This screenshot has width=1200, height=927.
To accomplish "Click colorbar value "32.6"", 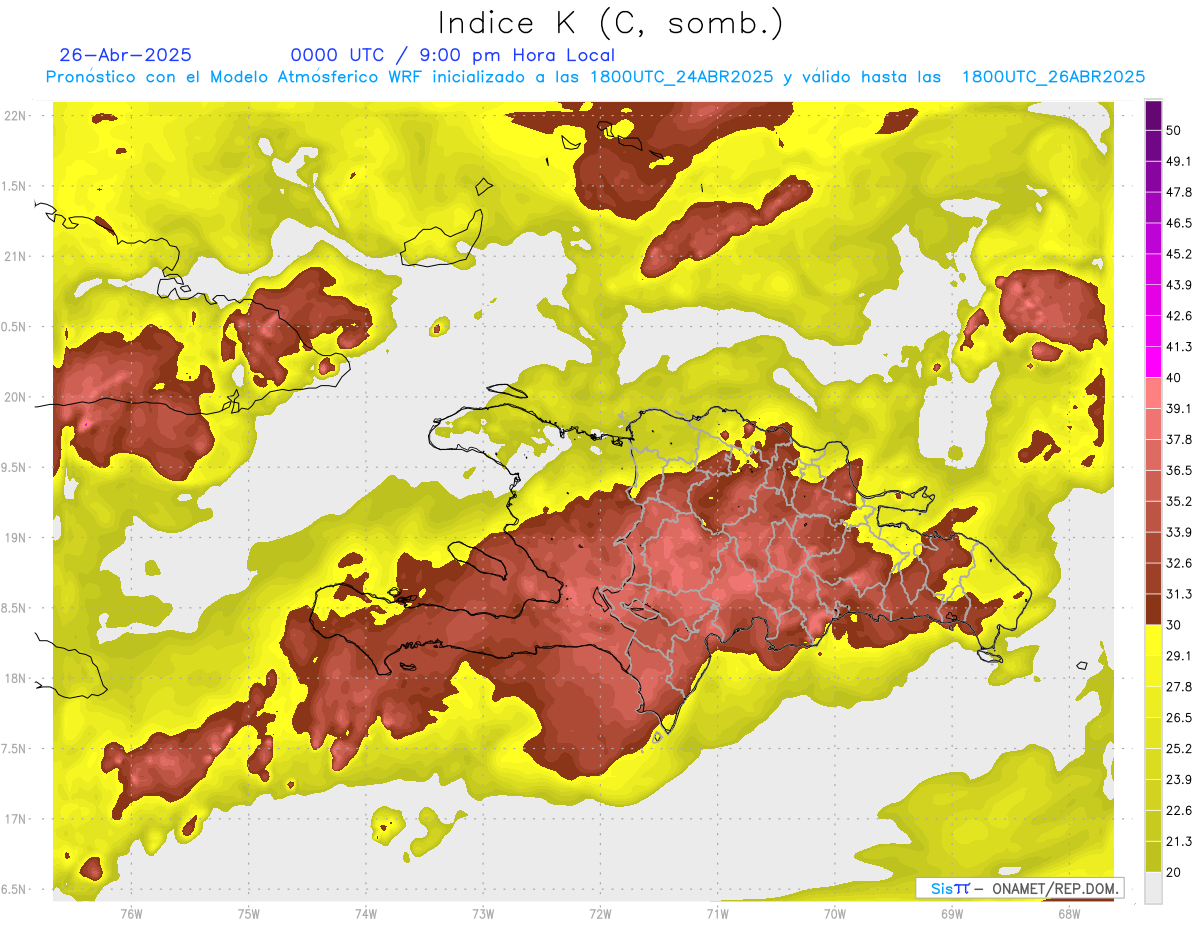I will point(1179,563).
